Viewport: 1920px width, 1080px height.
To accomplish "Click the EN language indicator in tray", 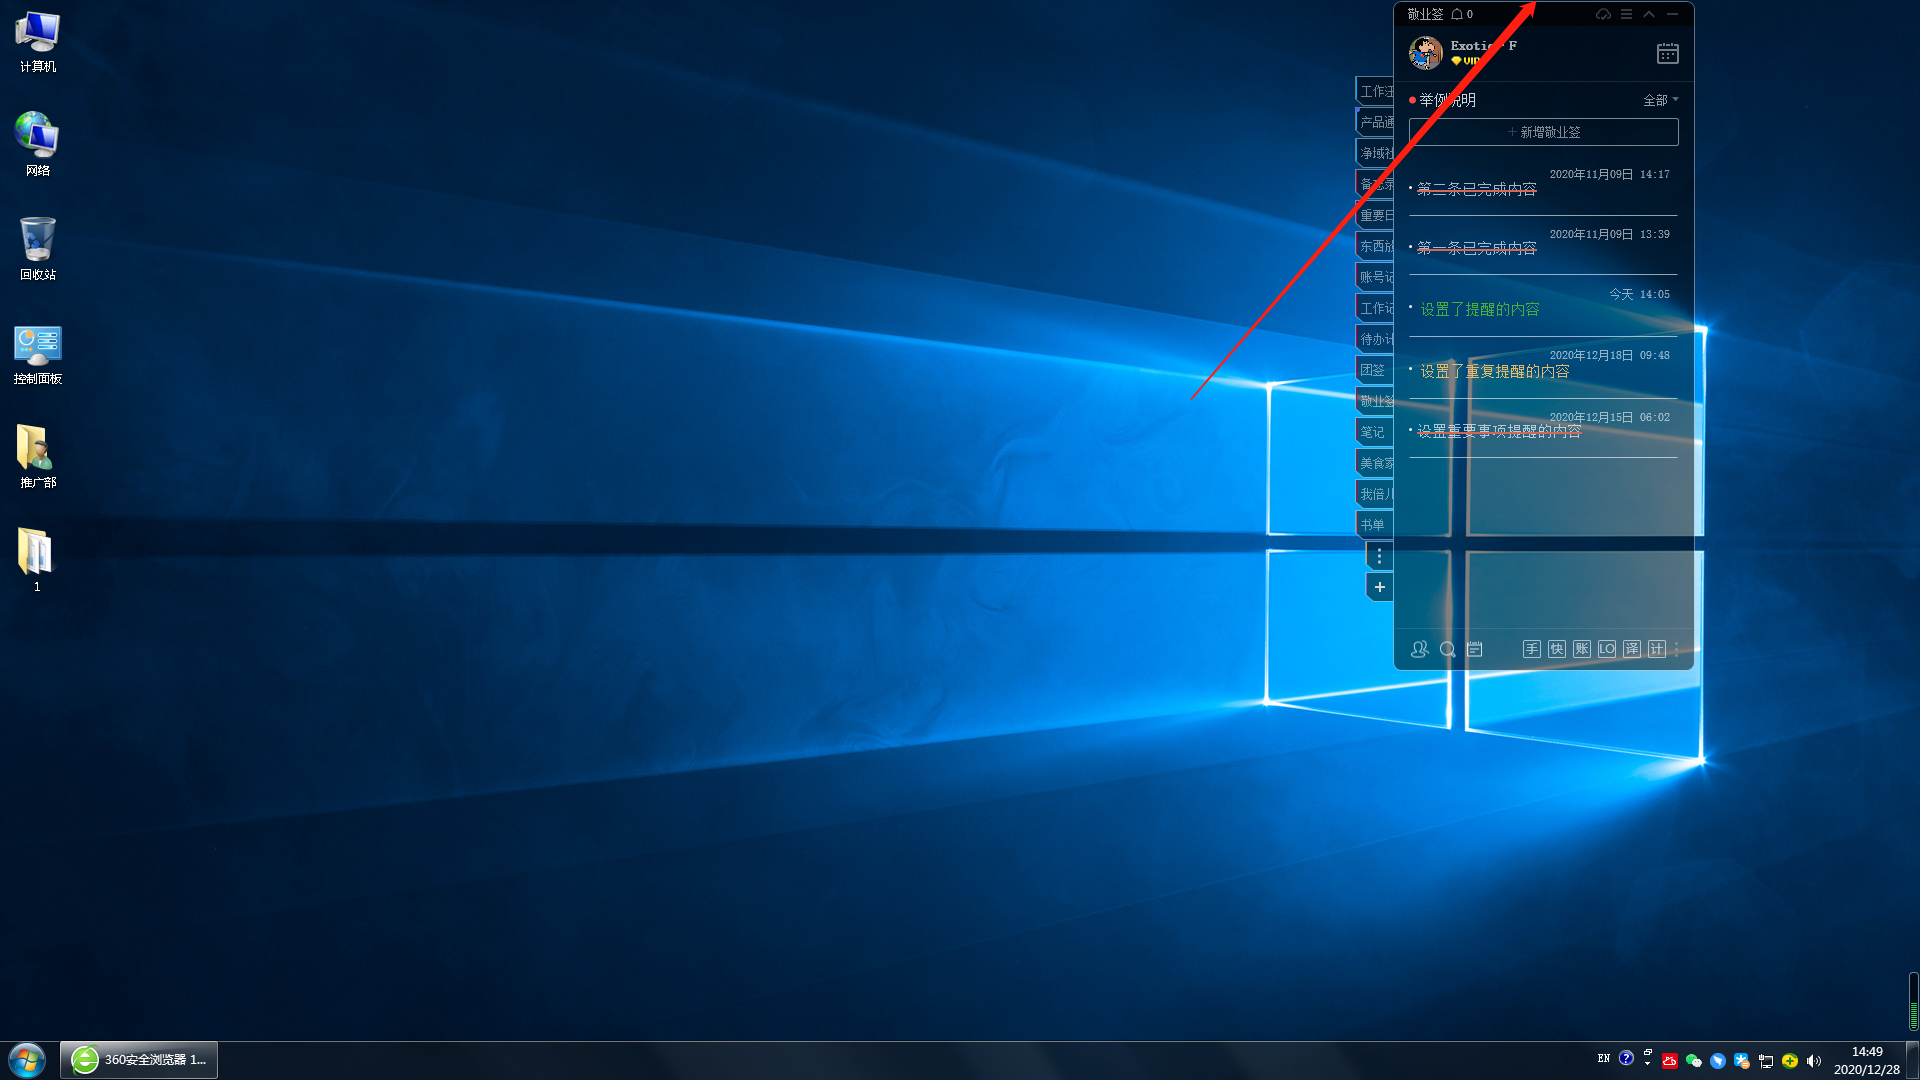I will click(x=1604, y=1058).
